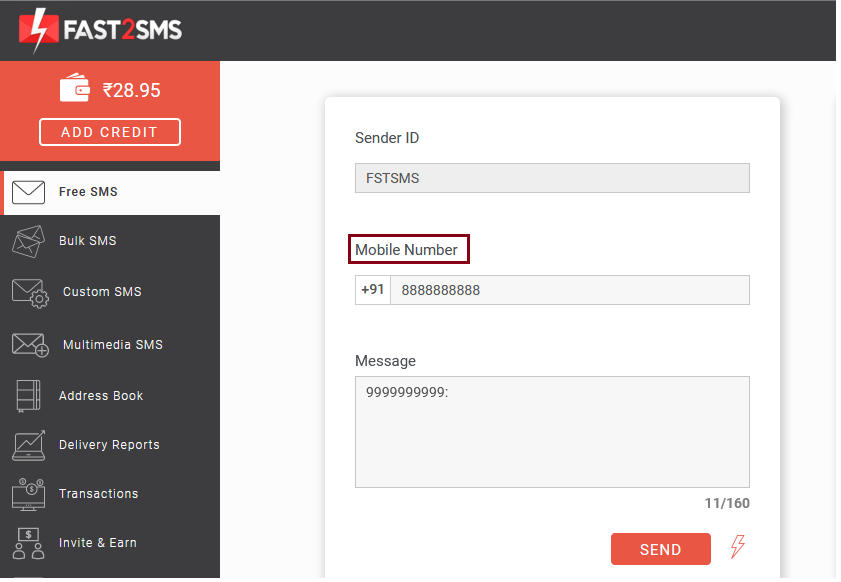Image resolution: width=841 pixels, height=582 pixels.
Task: Select the Bulk SMS envelopes icon
Action: pyautogui.click(x=28, y=242)
